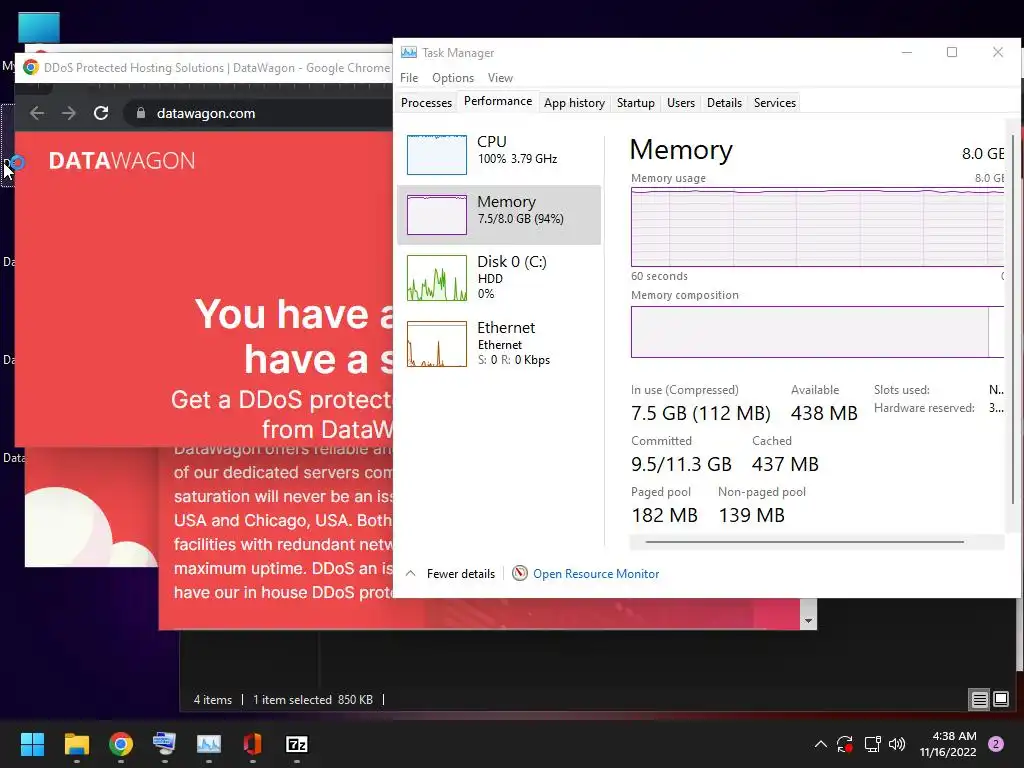
Task: Select the Memory performance item
Action: point(499,215)
